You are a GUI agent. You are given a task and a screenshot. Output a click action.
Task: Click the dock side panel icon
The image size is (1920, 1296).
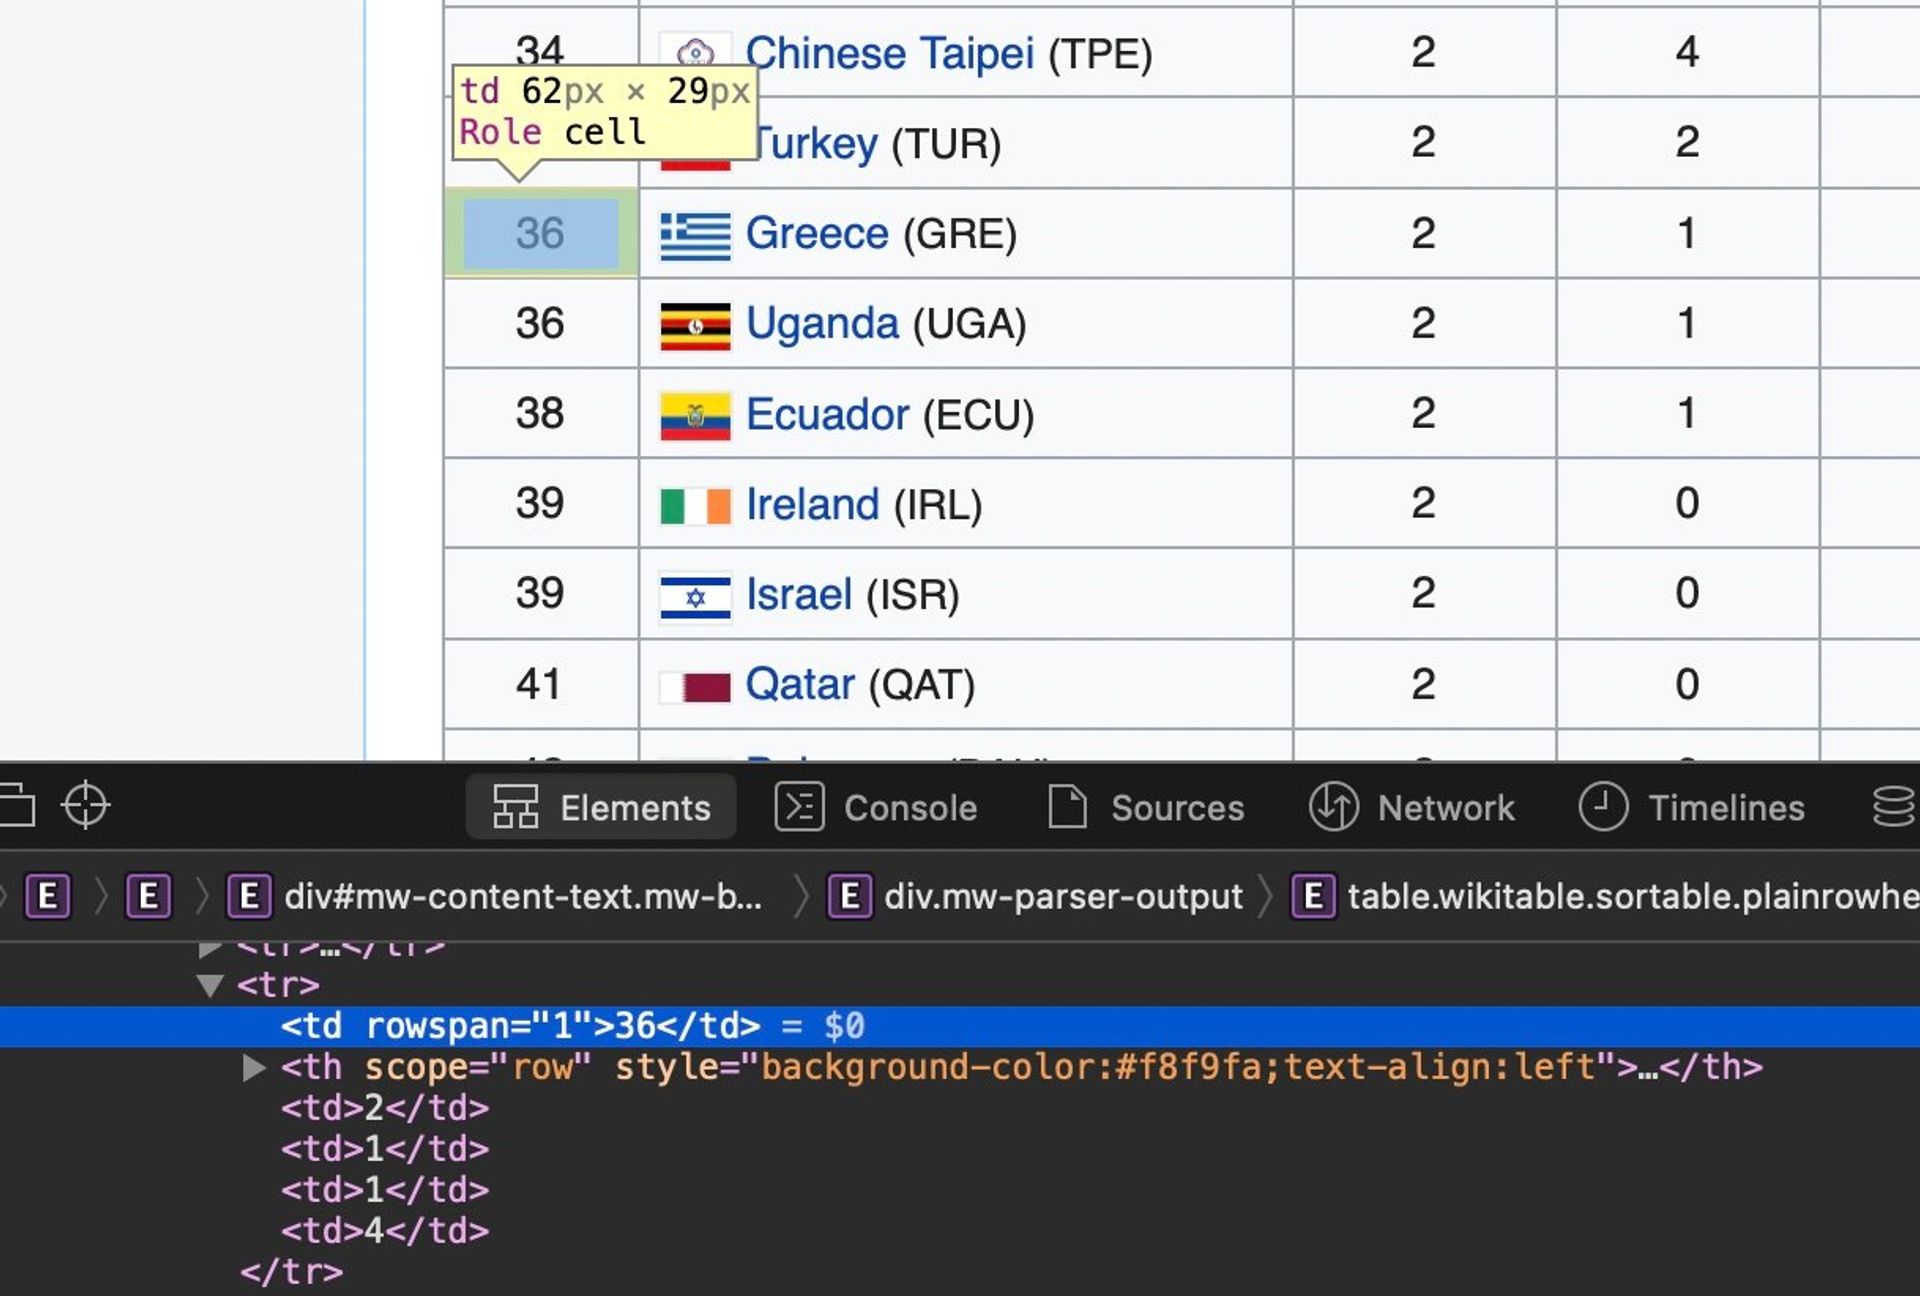point(17,805)
